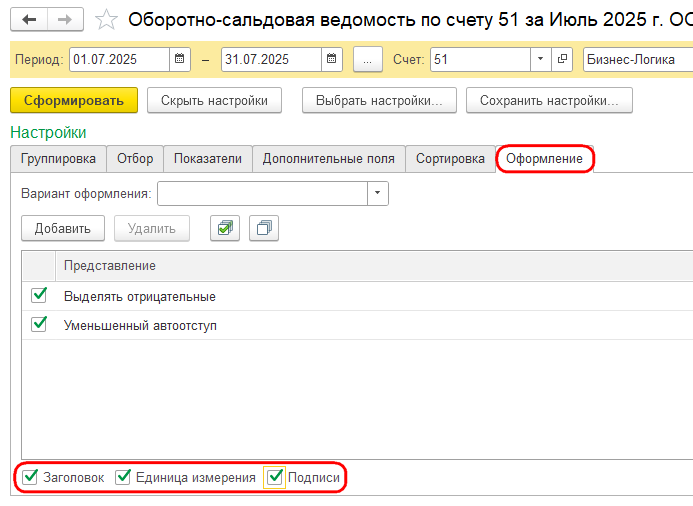This screenshot has height=506, width=693.
Task: Open the Дополнительные поля tab
Action: 329,159
